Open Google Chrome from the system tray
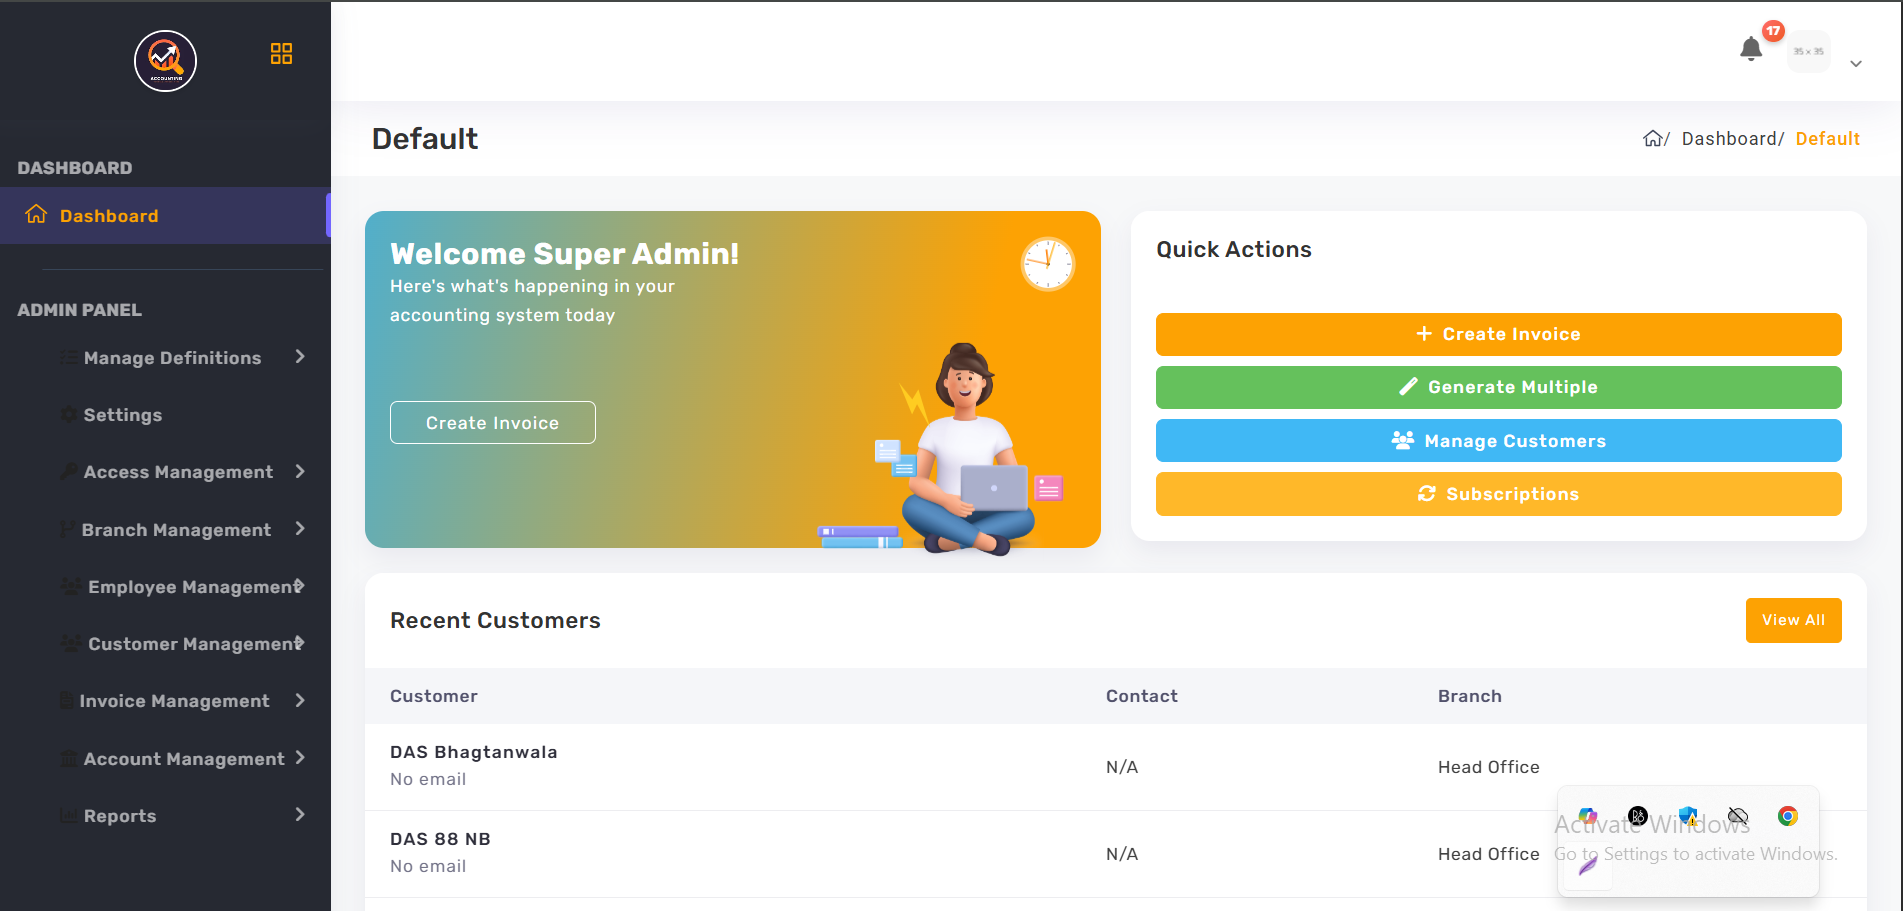This screenshot has width=1903, height=911. tap(1787, 816)
